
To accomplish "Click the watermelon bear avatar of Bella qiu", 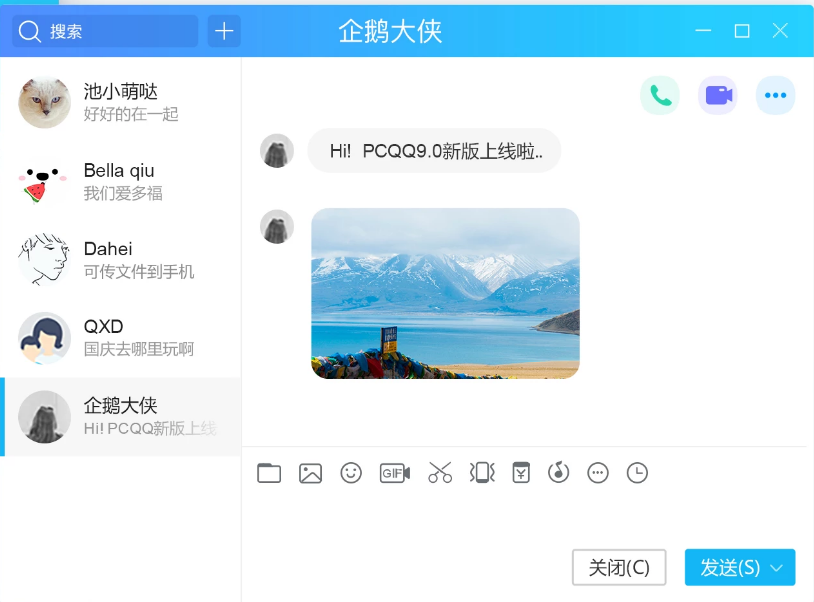I will pyautogui.click(x=44, y=182).
